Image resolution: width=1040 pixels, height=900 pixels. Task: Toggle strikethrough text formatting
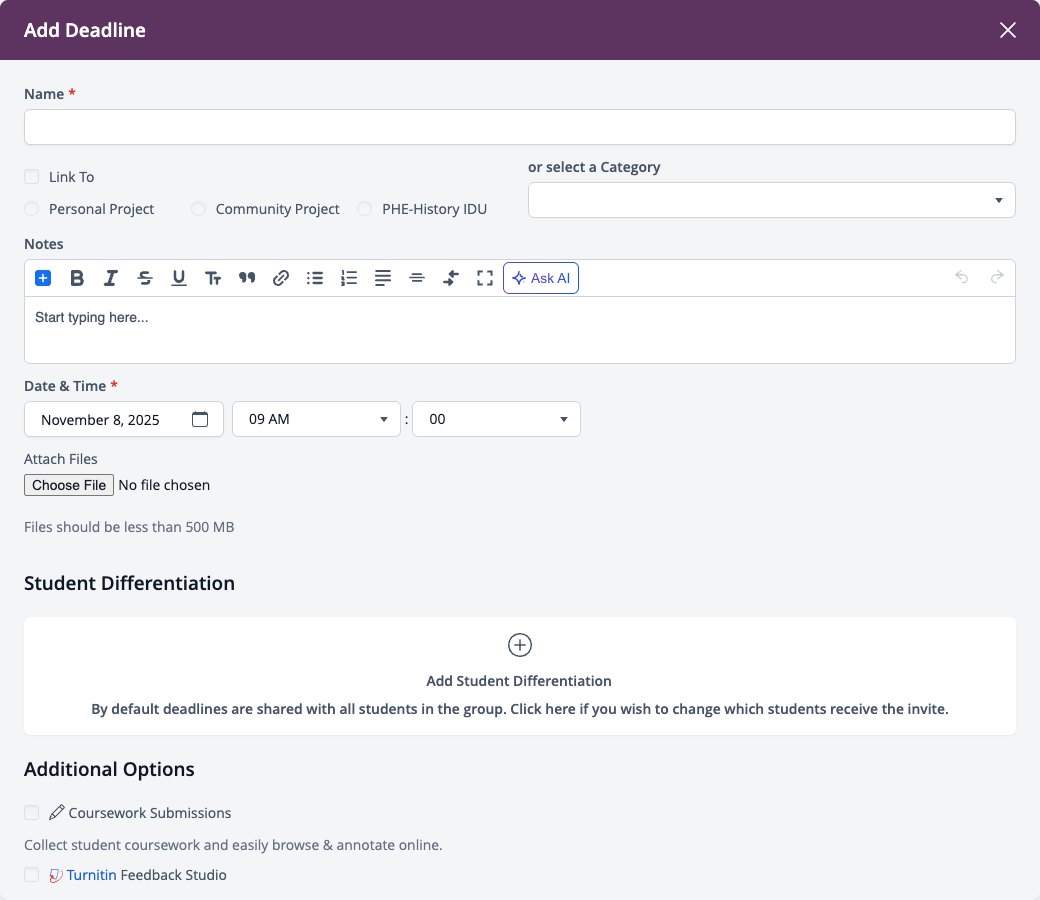coord(145,278)
